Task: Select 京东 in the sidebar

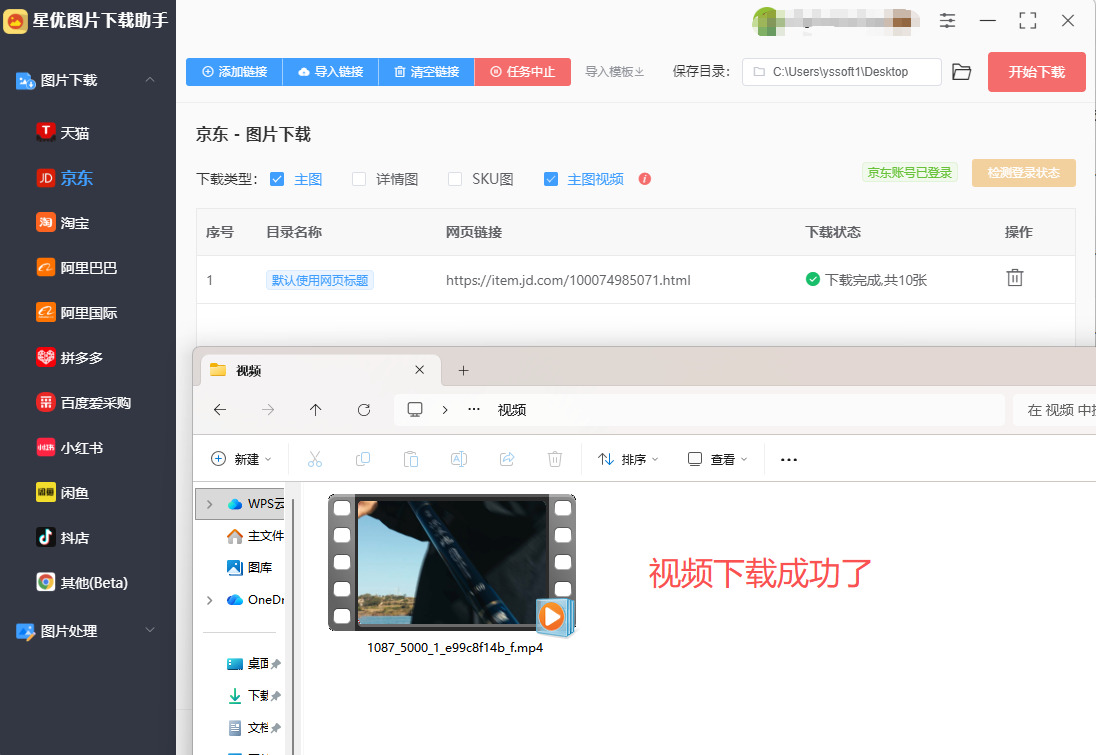Action: point(64,178)
